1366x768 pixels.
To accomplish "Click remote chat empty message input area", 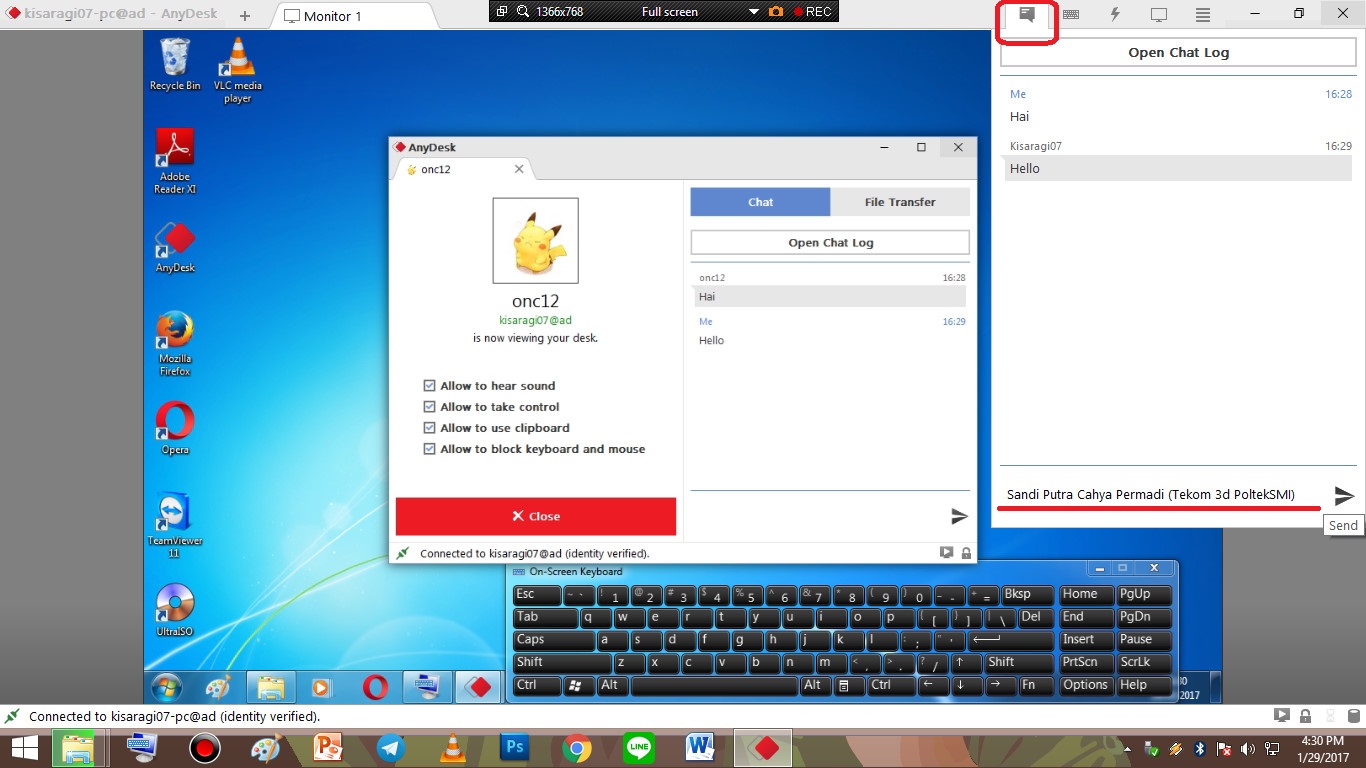I will (817, 516).
